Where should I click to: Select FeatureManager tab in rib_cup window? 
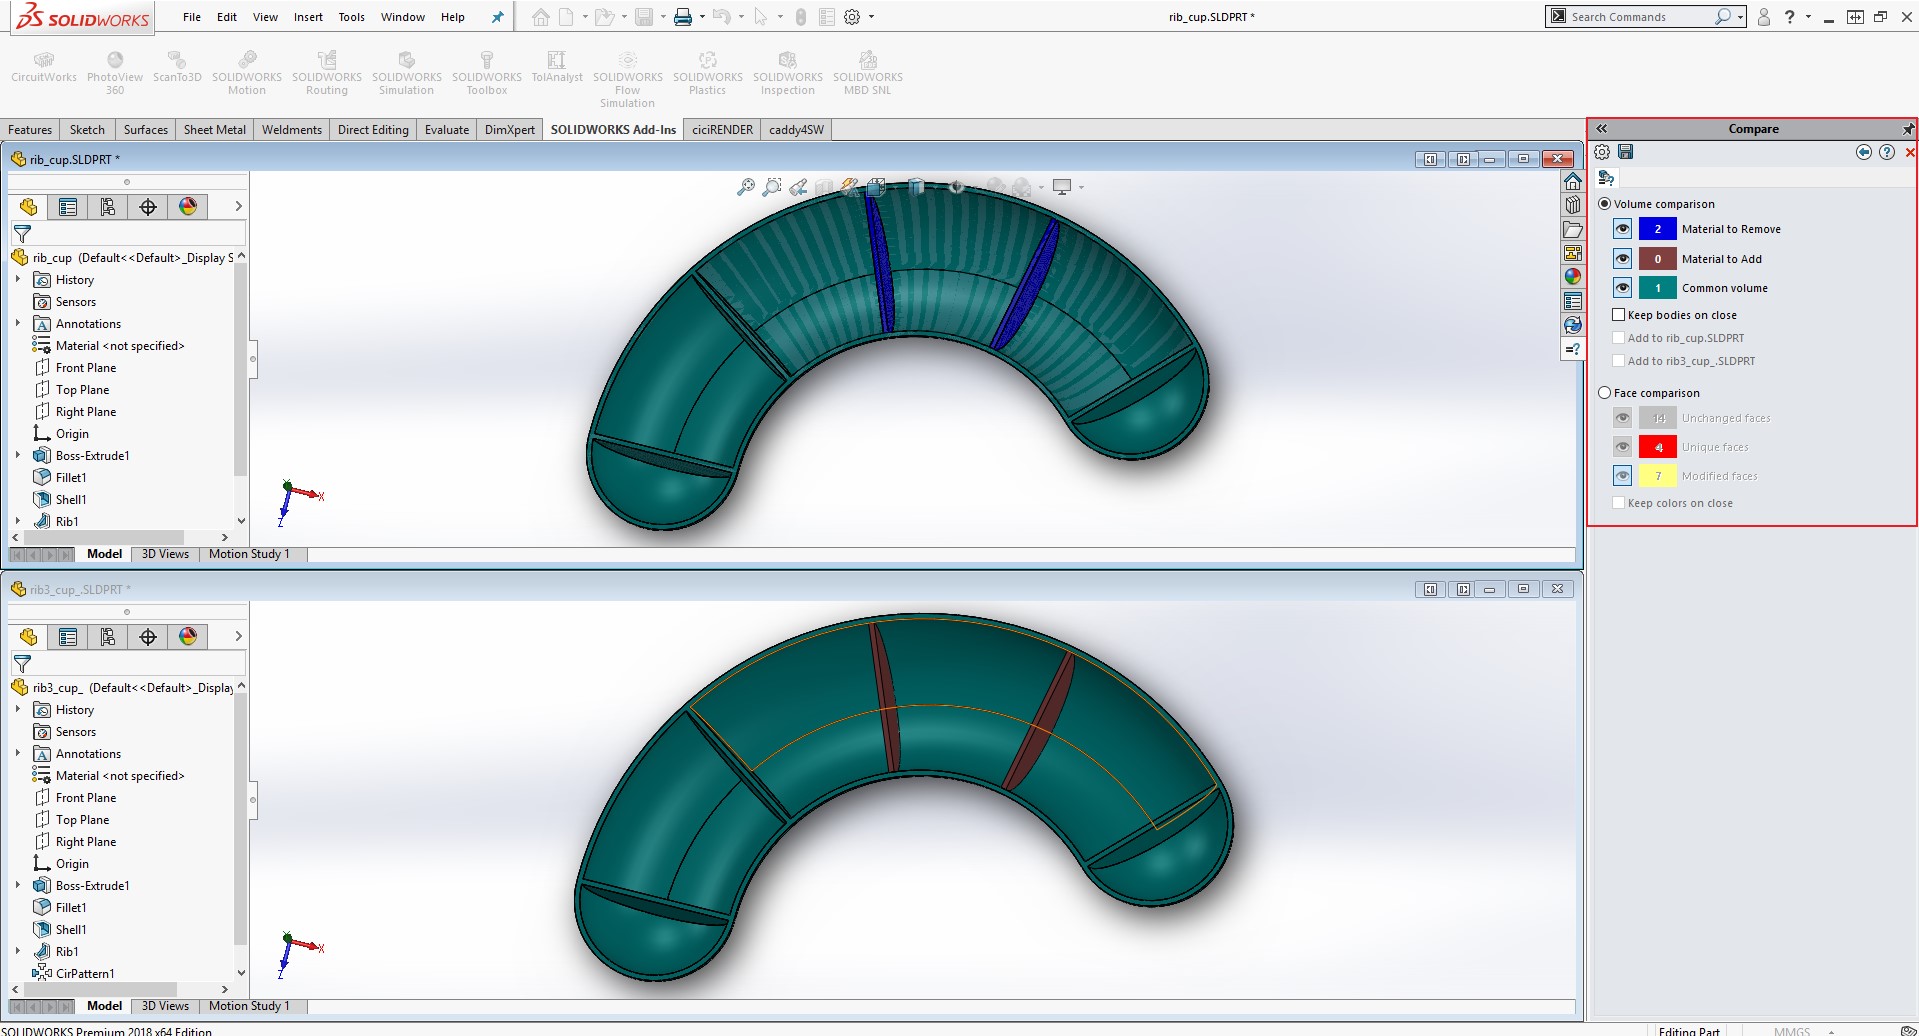28,207
